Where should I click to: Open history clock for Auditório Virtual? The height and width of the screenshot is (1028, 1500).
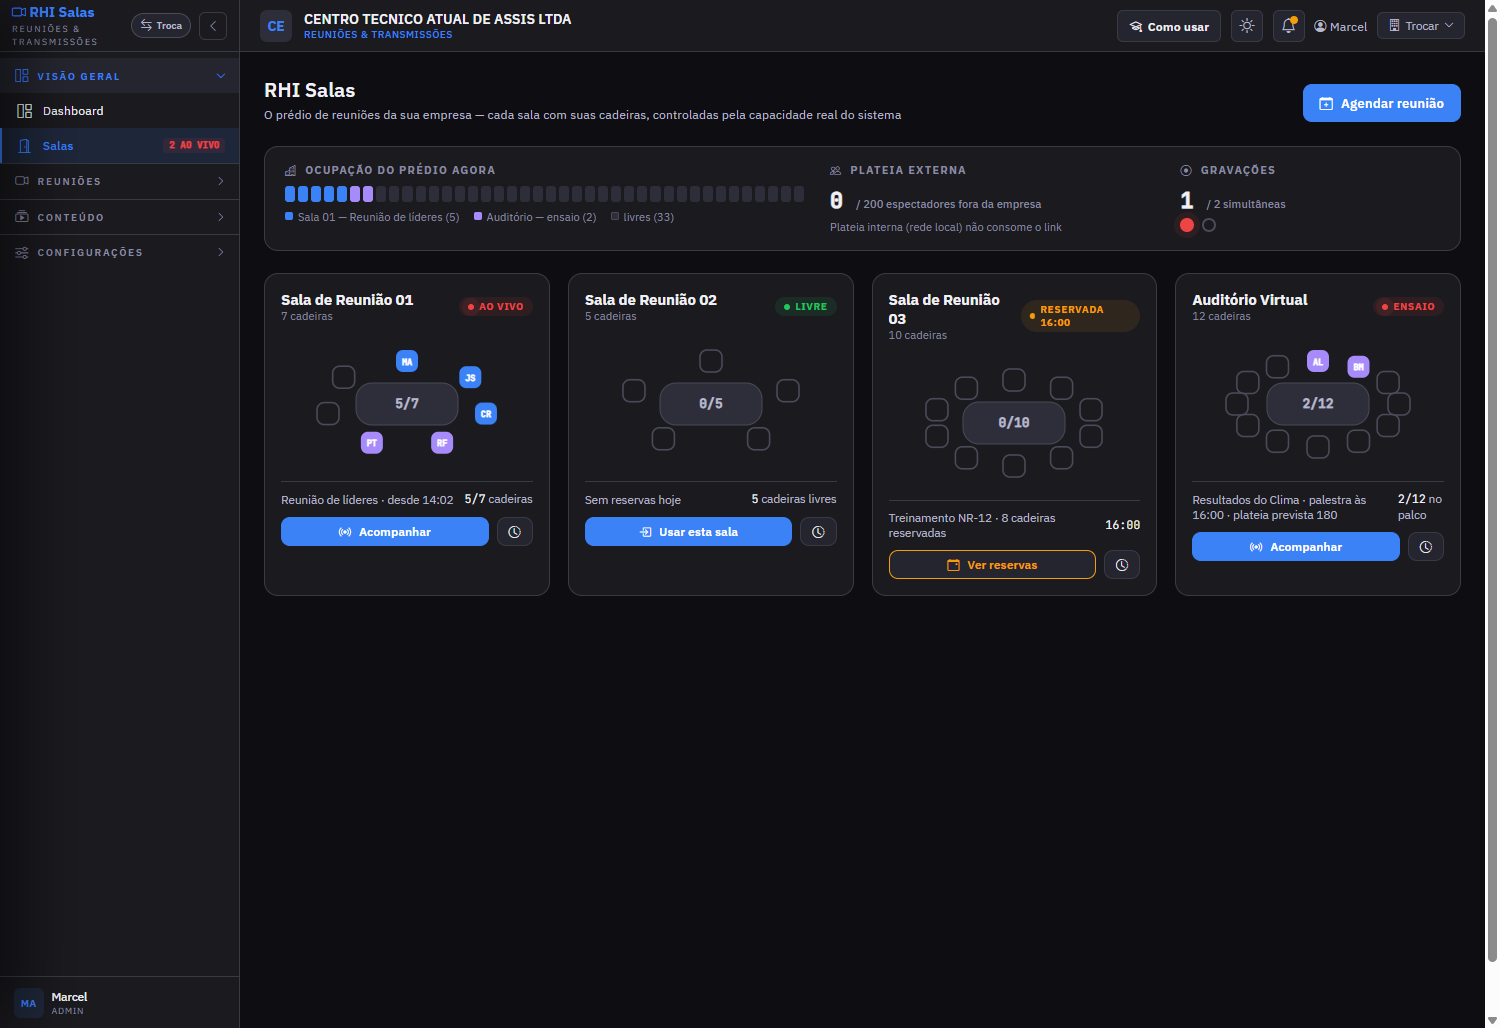pos(1426,547)
